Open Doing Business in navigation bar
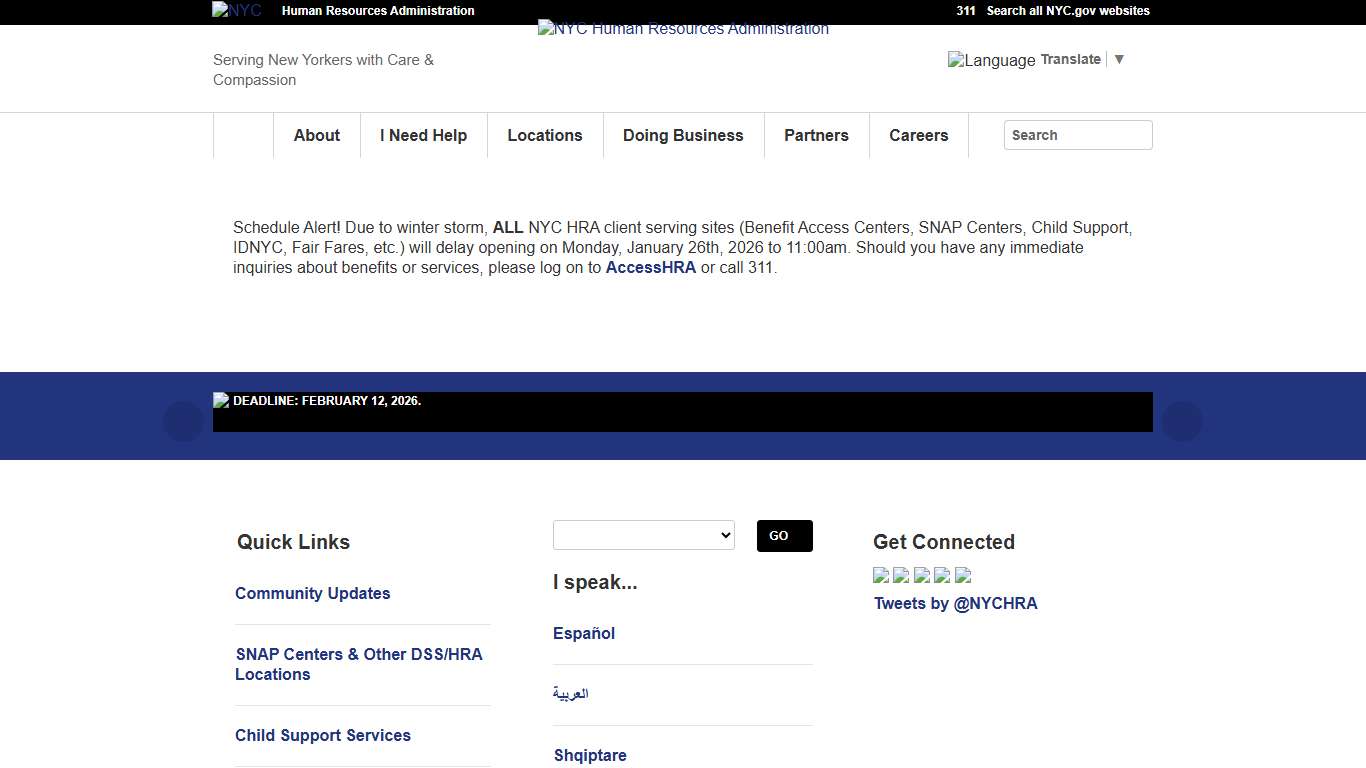The height and width of the screenshot is (768, 1366). tap(683, 135)
